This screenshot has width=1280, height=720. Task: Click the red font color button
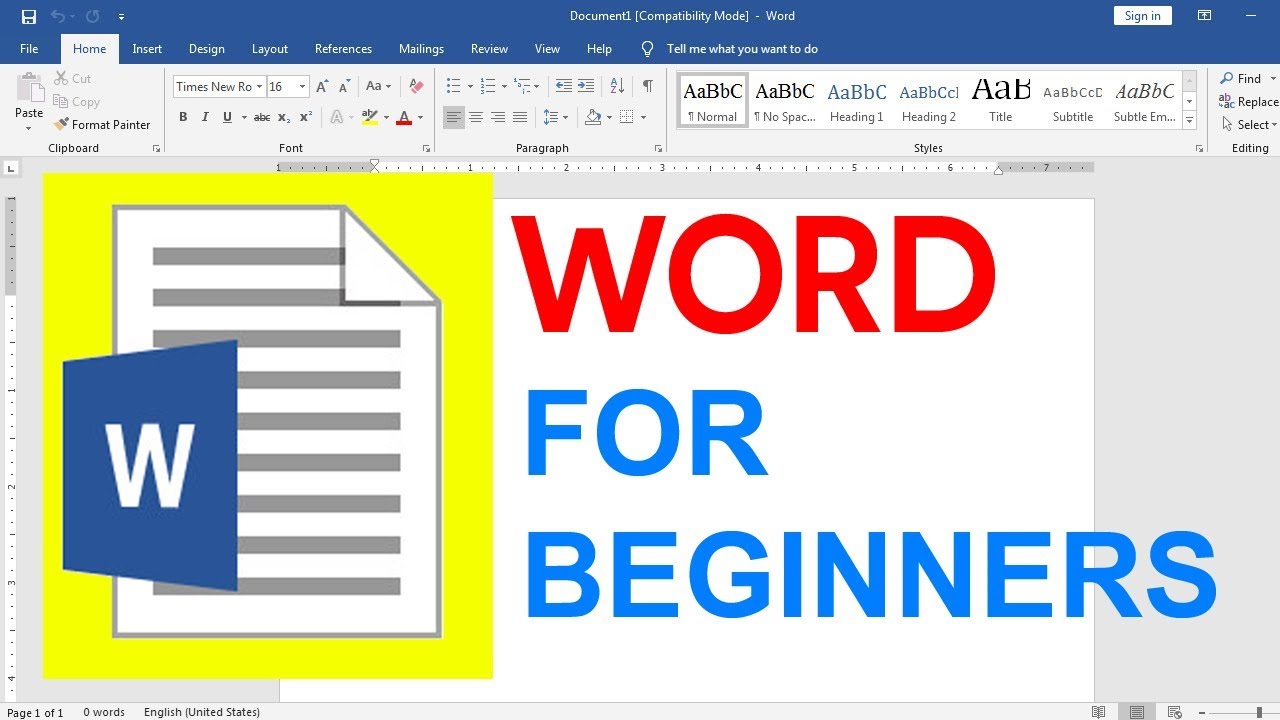tap(404, 117)
